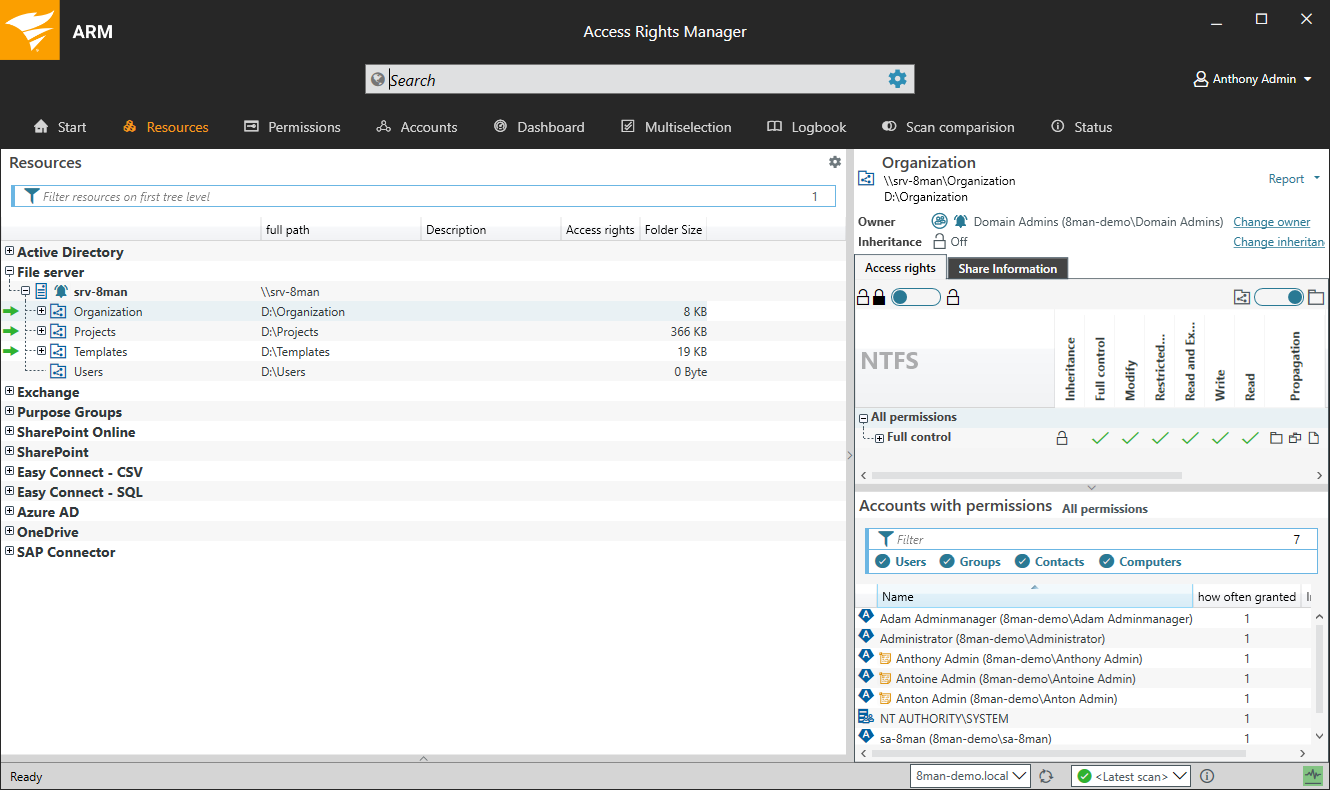Click share icon of Users row
The image size is (1330, 790).
pyautogui.click(x=58, y=372)
